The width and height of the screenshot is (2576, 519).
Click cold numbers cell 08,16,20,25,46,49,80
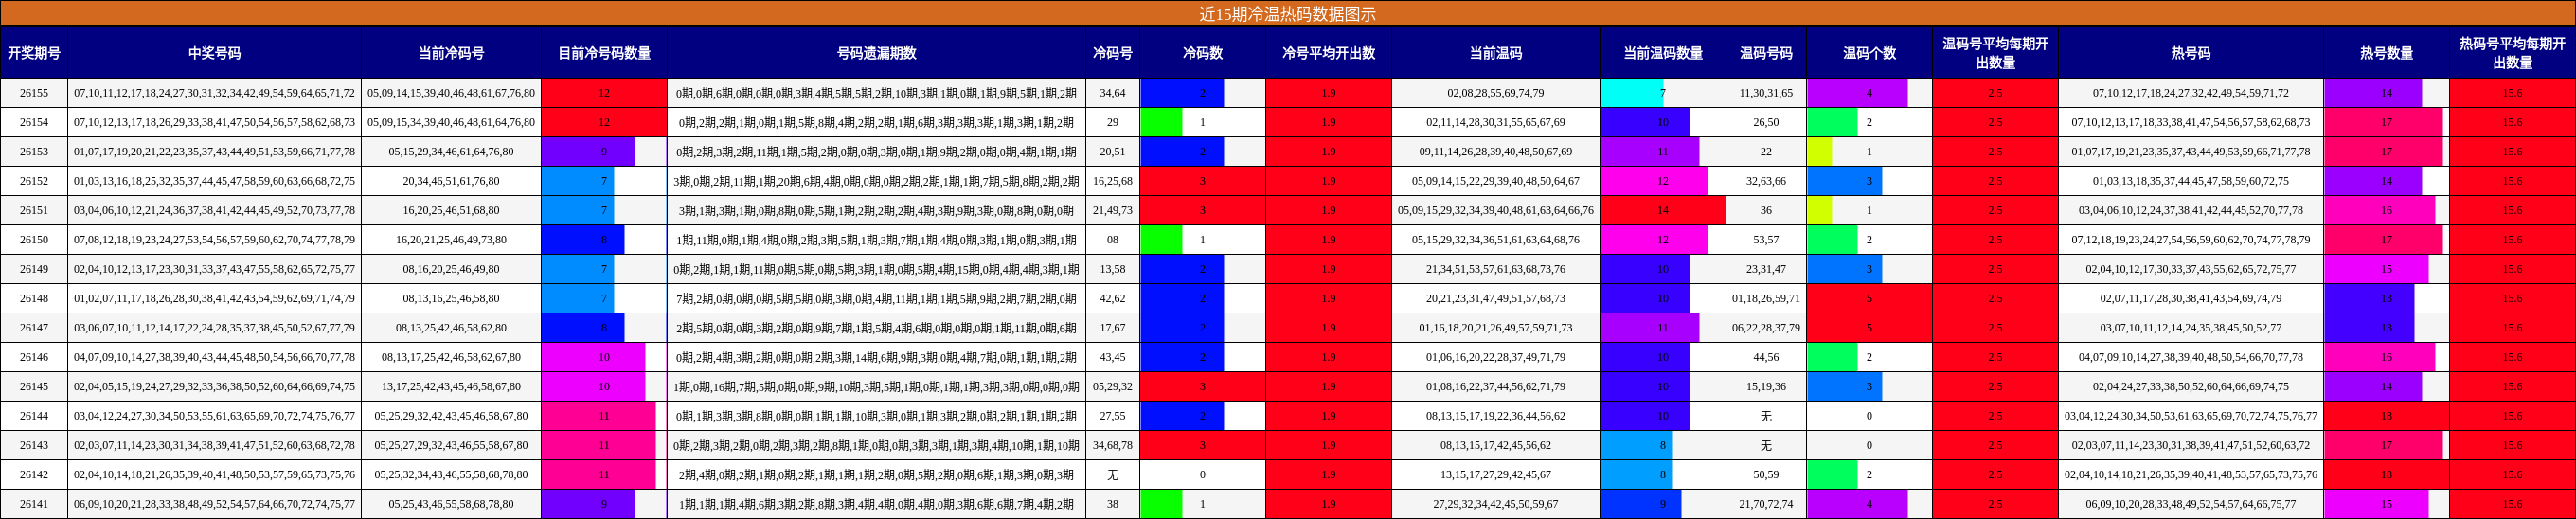(451, 269)
